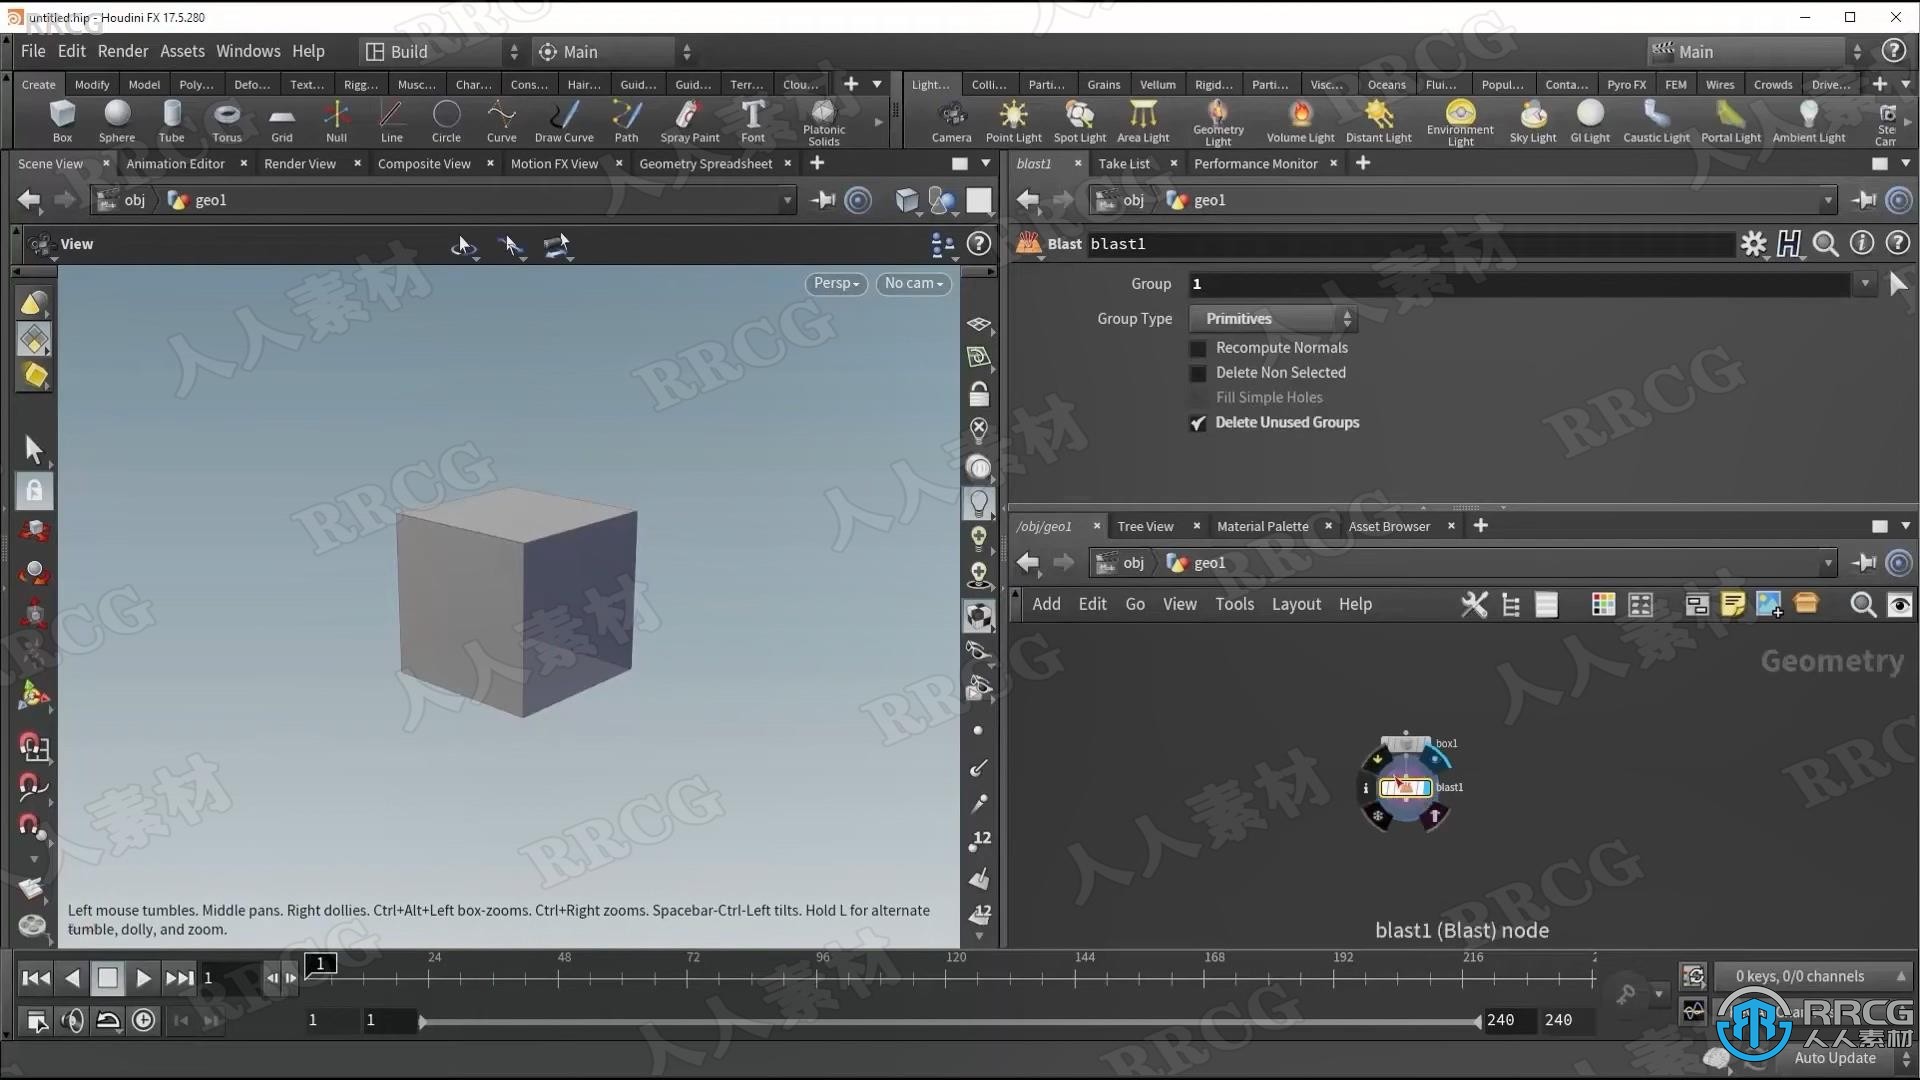The width and height of the screenshot is (1920, 1080).
Task: Select the Tube shelf tool
Action: 172,121
